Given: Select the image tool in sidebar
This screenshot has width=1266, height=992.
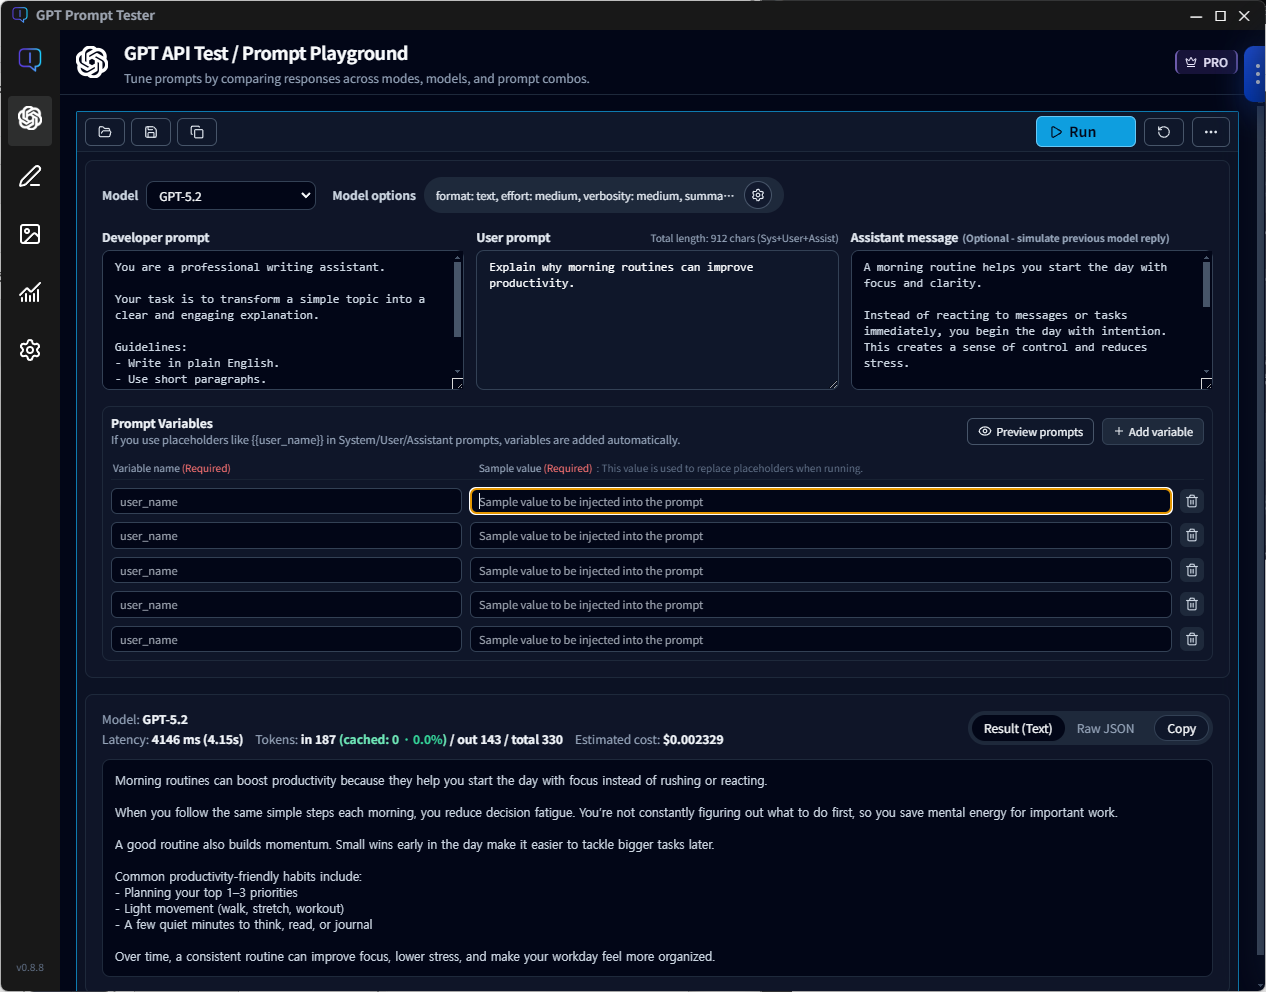Looking at the screenshot, I should pos(30,234).
